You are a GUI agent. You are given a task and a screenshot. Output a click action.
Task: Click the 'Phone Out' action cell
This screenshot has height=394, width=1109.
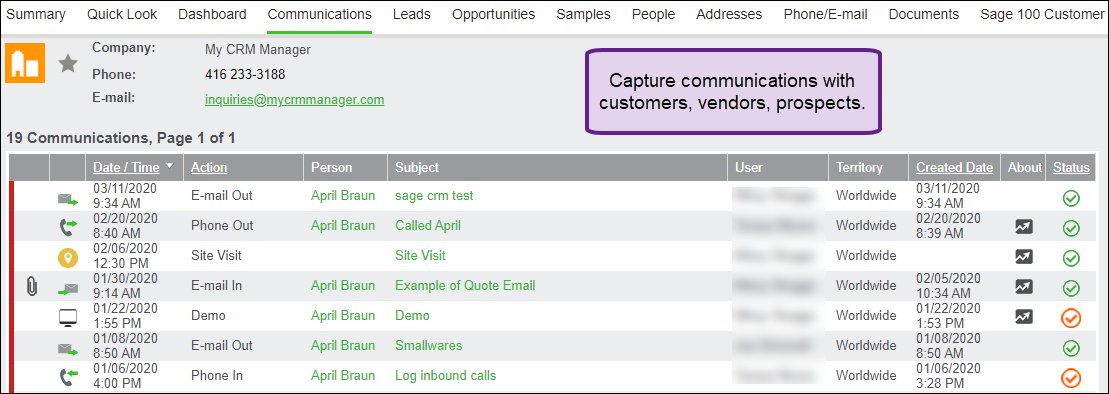click(222, 226)
